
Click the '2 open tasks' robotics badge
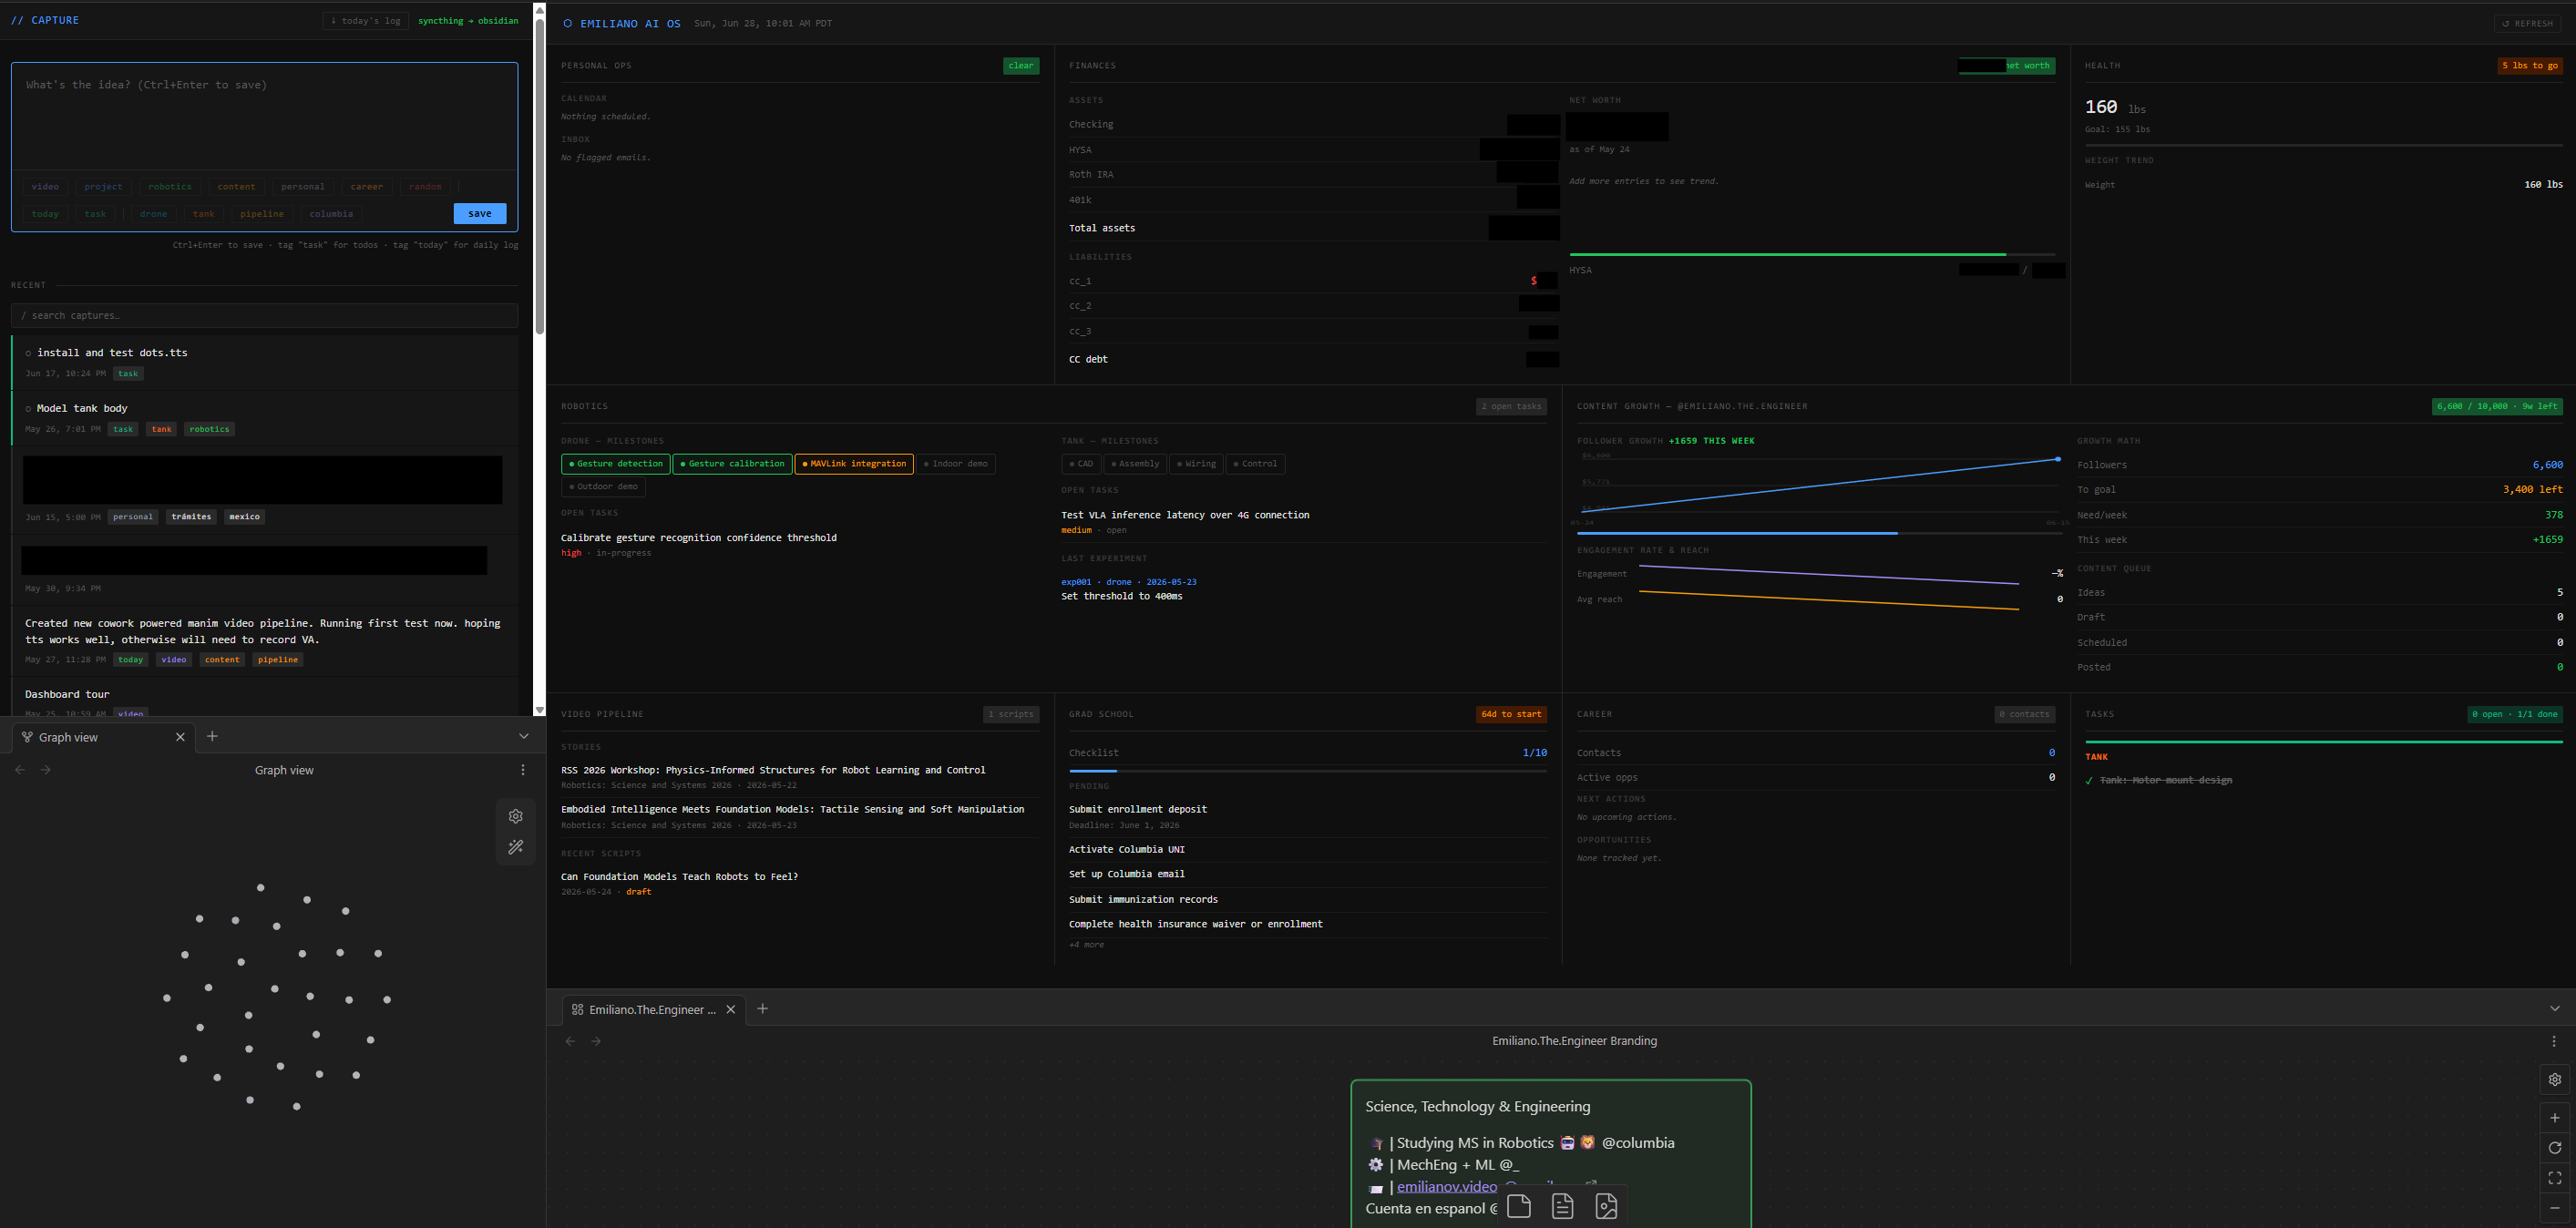pyautogui.click(x=1511, y=406)
